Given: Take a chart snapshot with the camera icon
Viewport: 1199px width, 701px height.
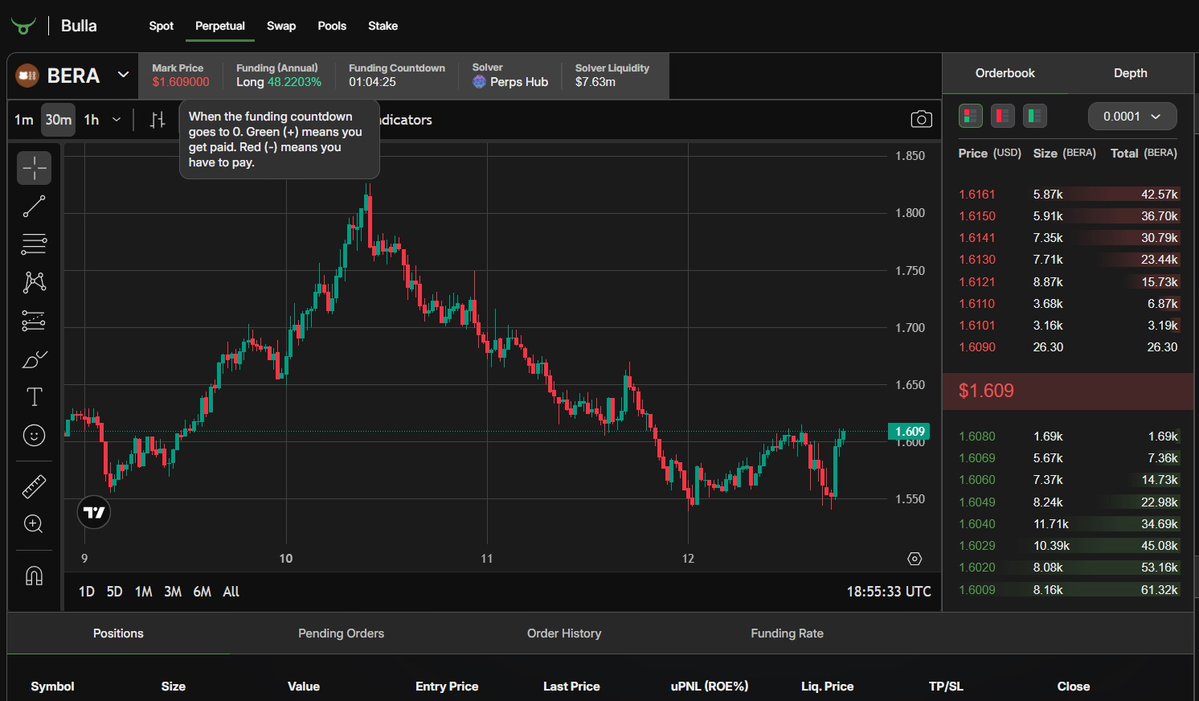Looking at the screenshot, I should [x=921, y=118].
